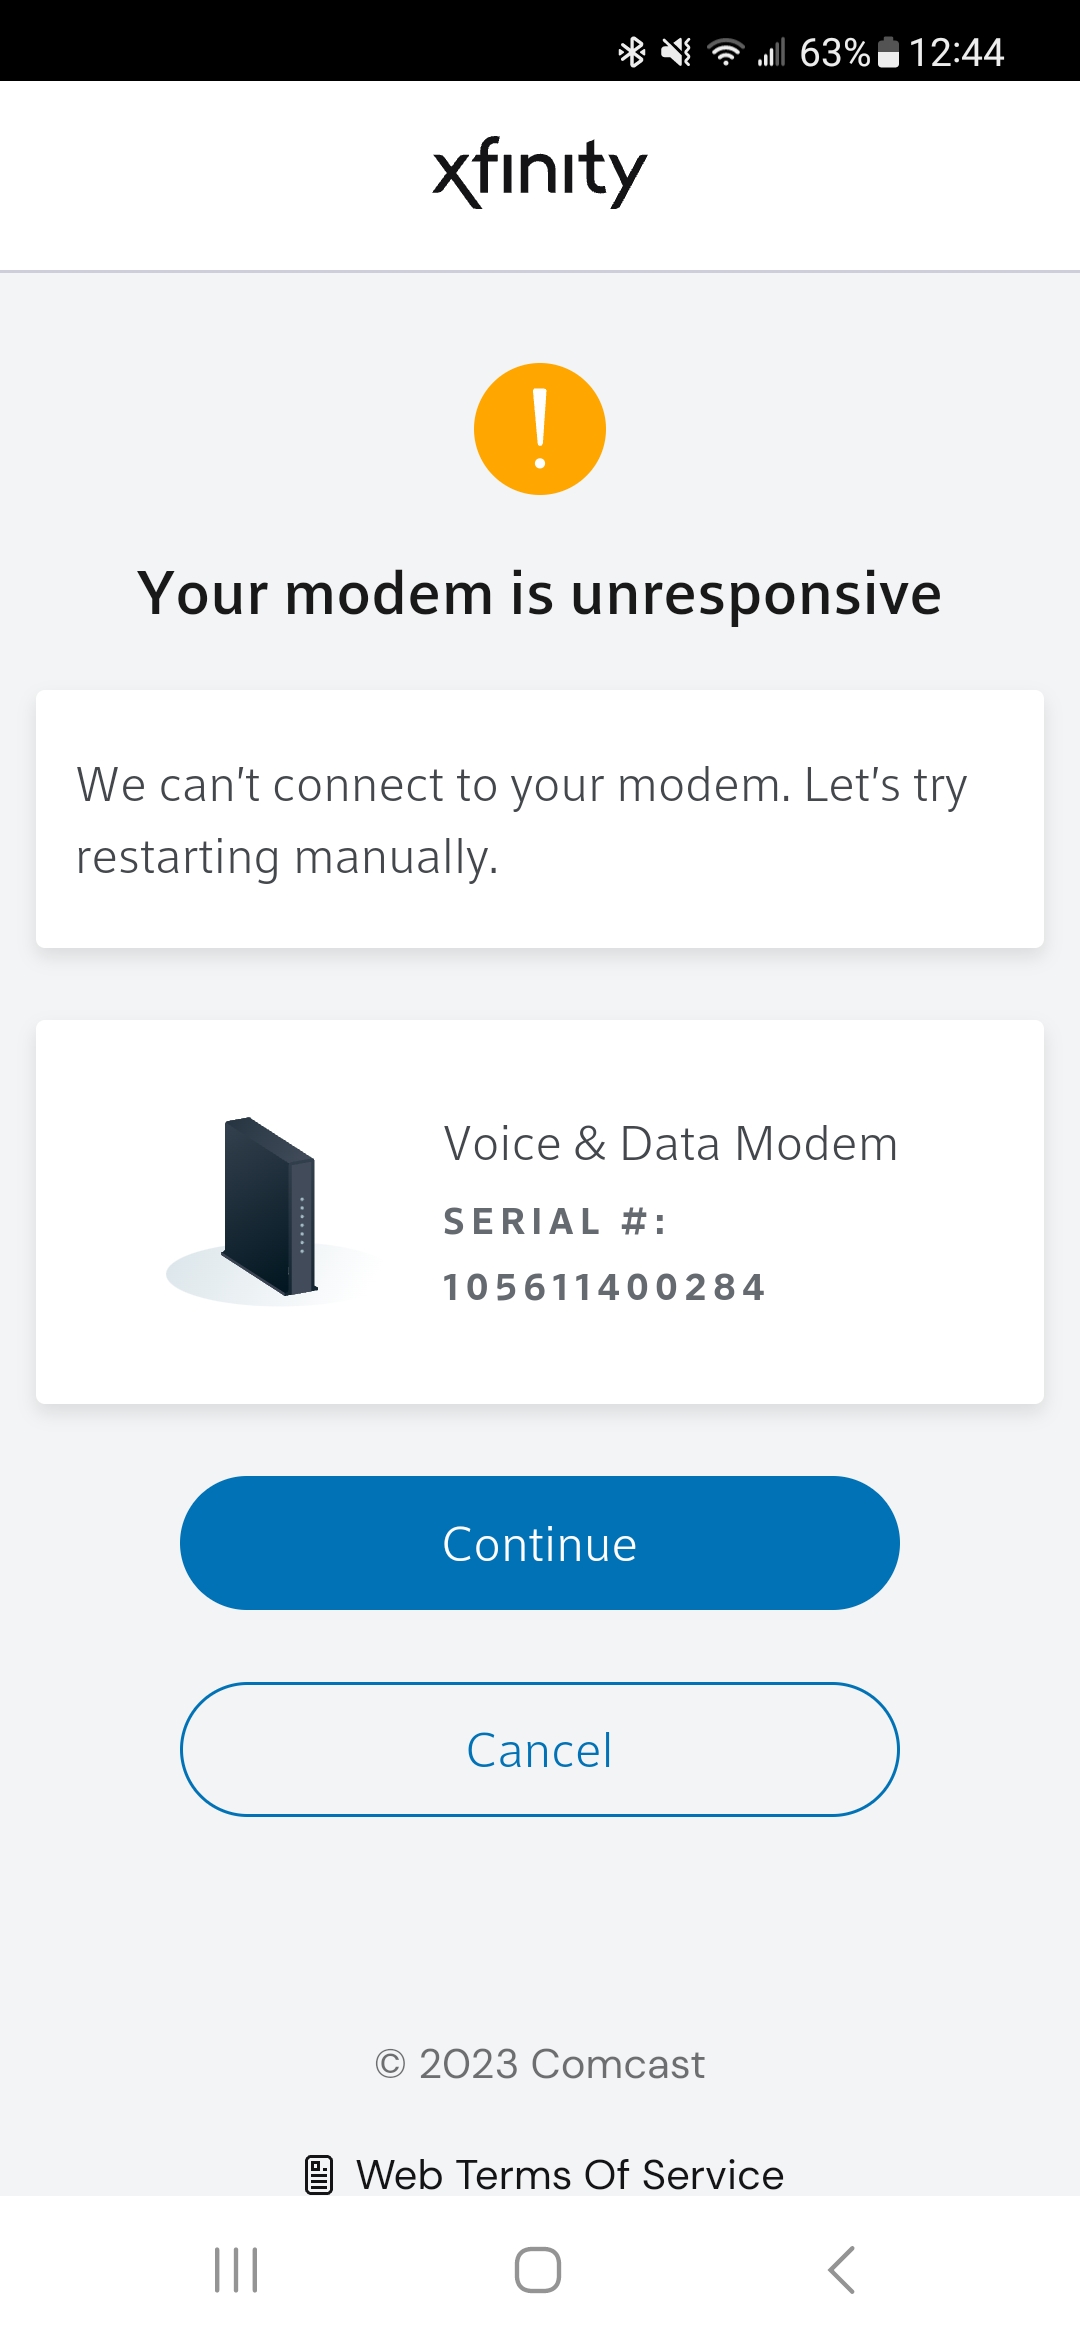
Task: Tap the Terms of Service document icon
Action: 318,2175
